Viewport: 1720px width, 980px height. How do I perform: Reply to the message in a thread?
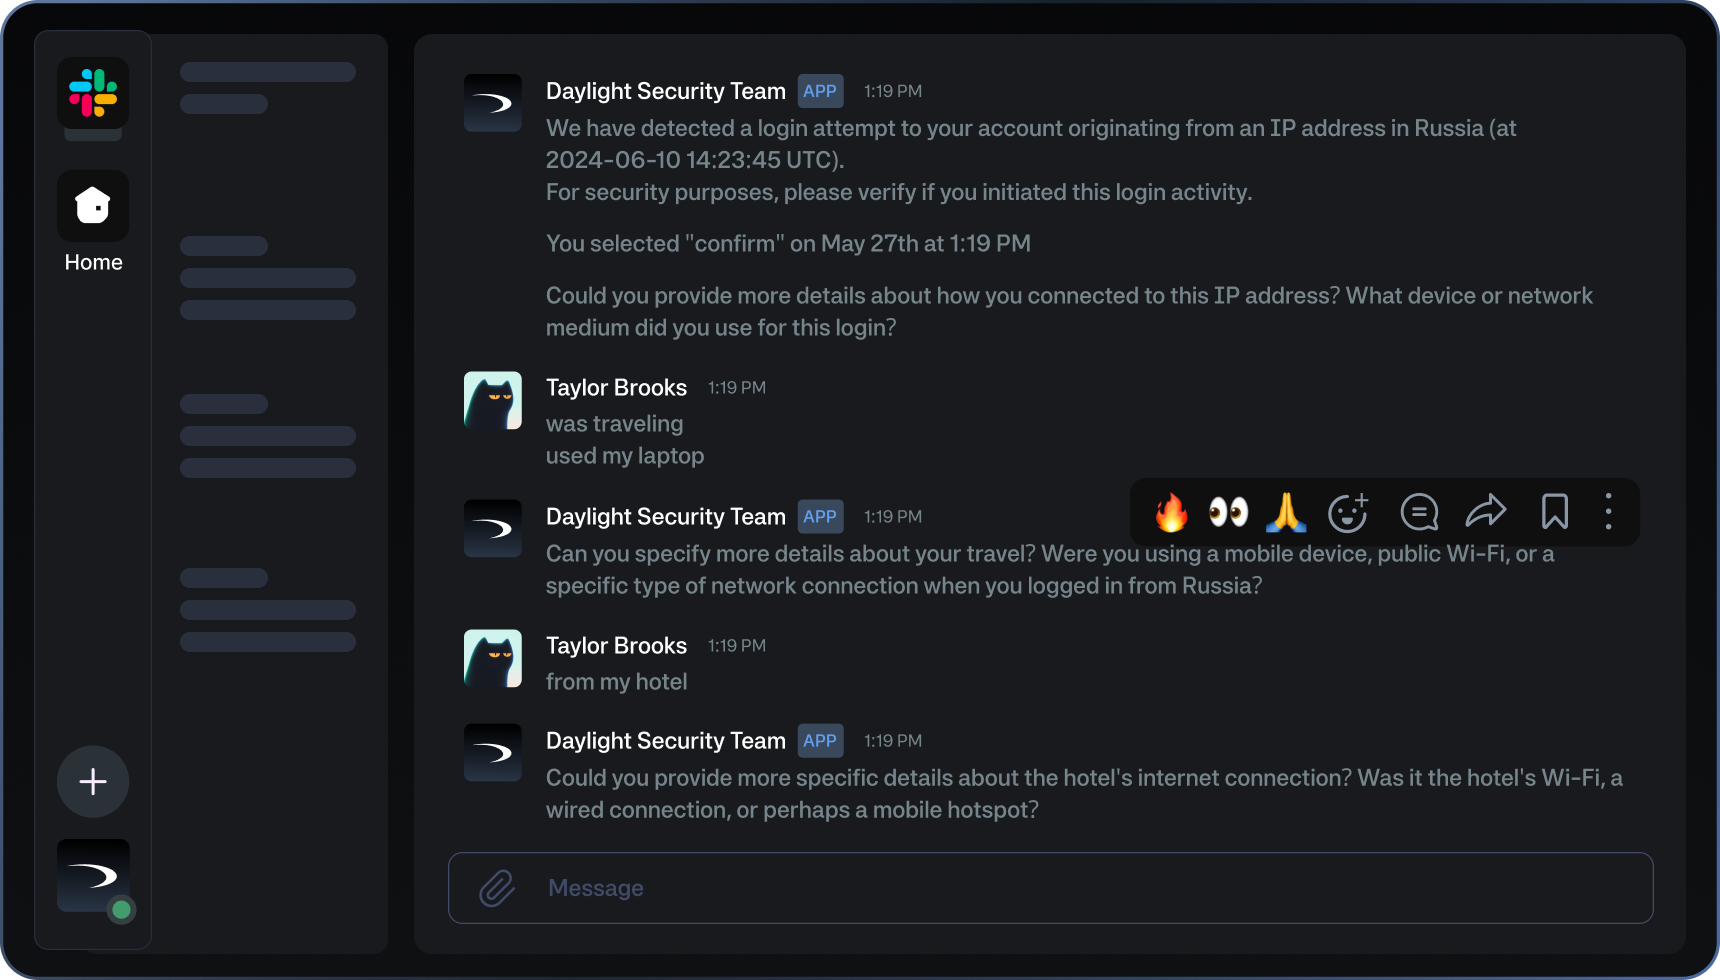pos(1419,513)
